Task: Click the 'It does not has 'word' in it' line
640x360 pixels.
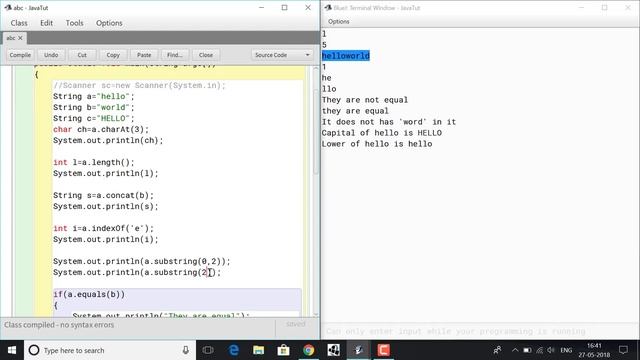Action: click(389, 122)
